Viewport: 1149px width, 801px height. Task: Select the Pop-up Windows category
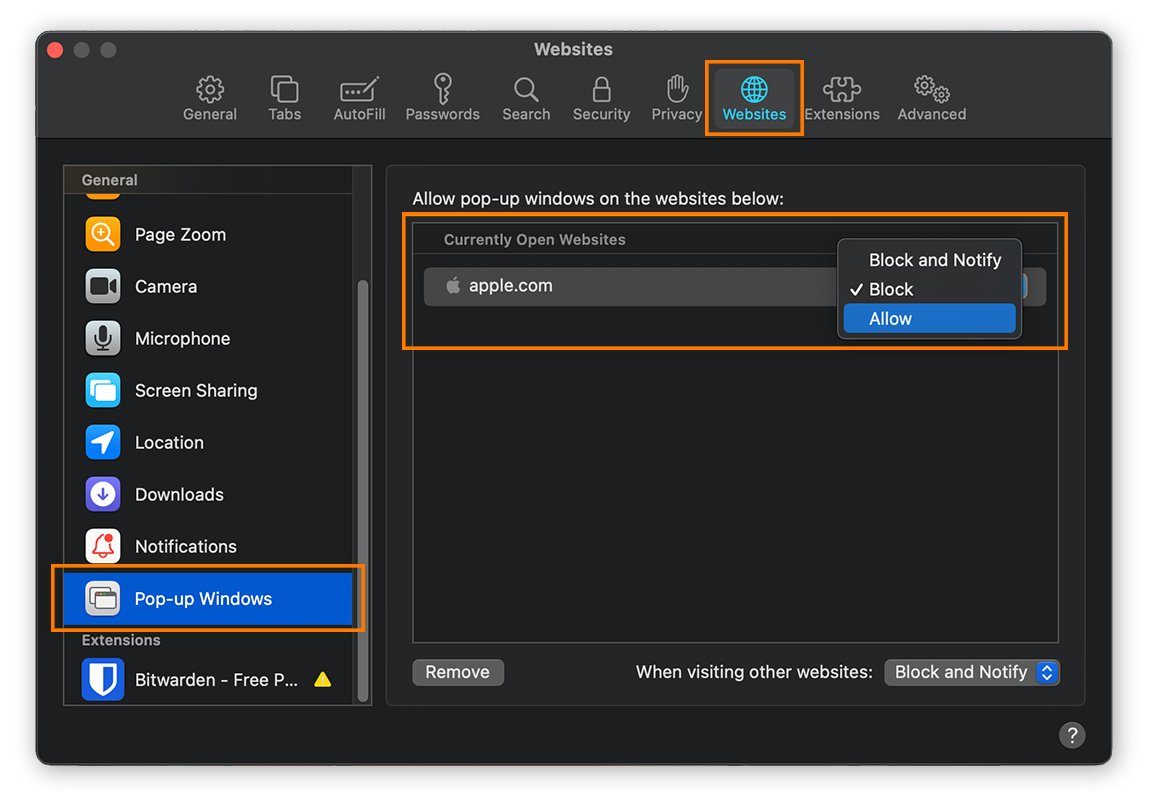[202, 598]
